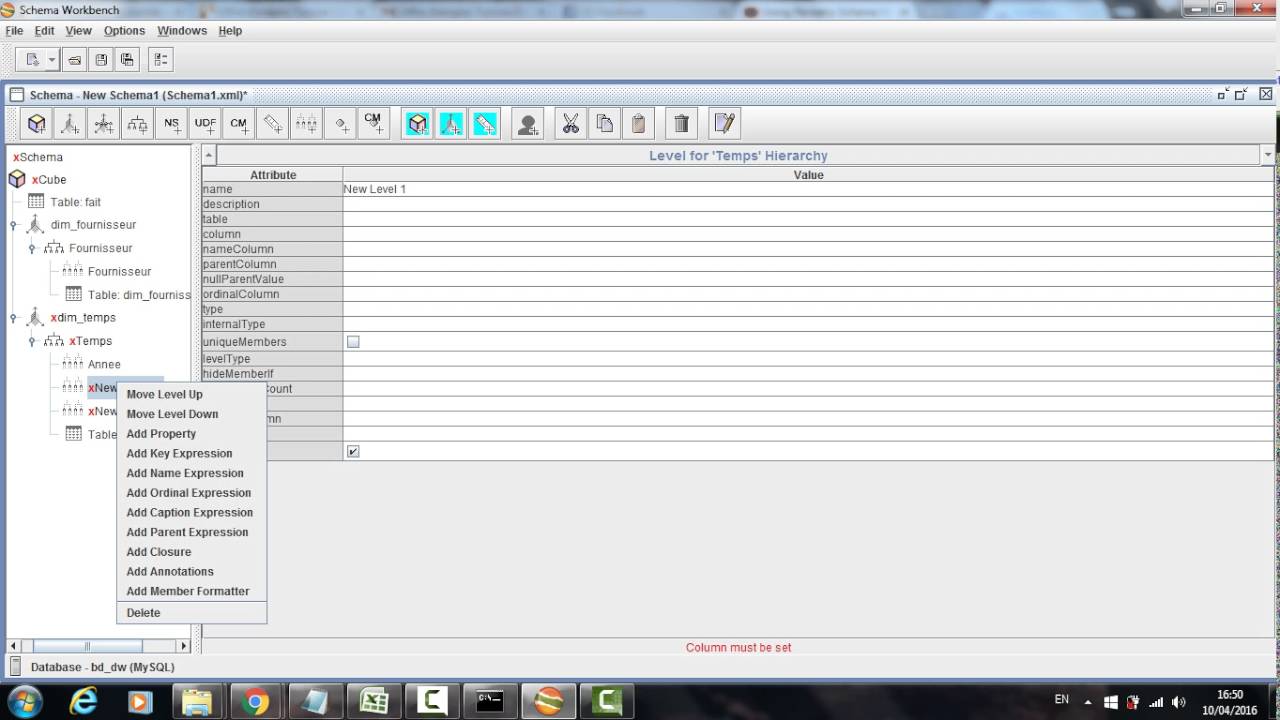Open the Windows menu
Image resolution: width=1280 pixels, height=720 pixels.
182,31
